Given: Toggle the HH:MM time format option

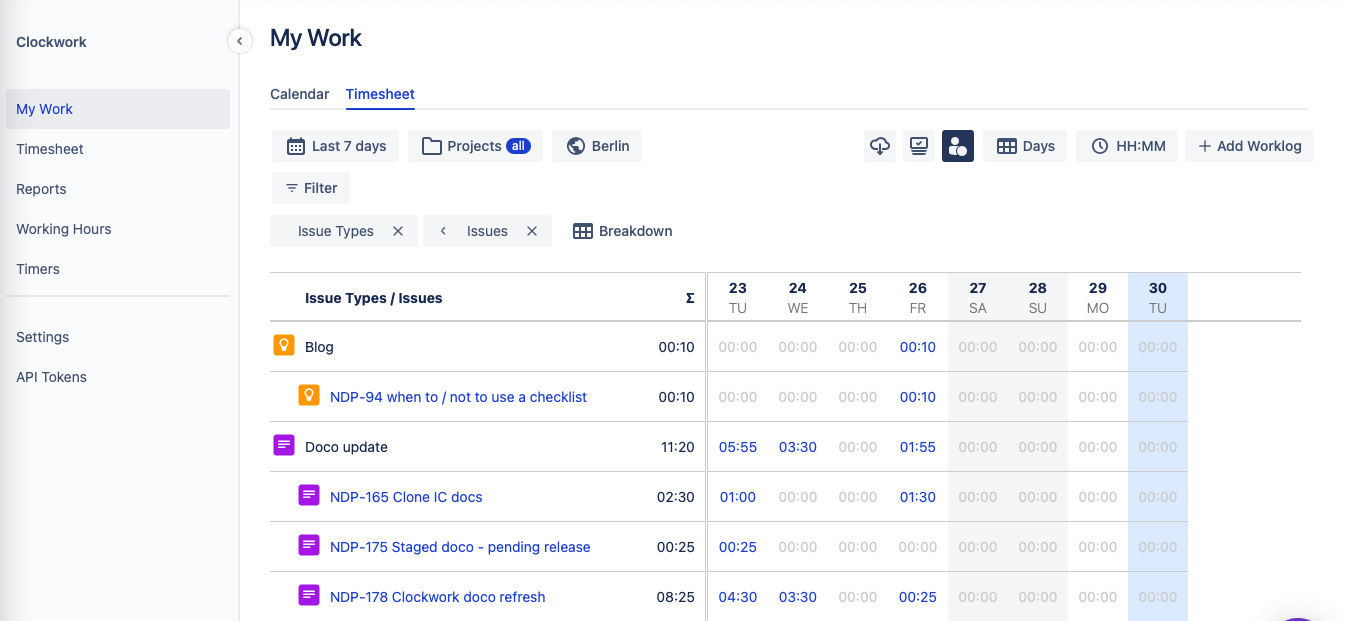Looking at the screenshot, I should pyautogui.click(x=1127, y=146).
